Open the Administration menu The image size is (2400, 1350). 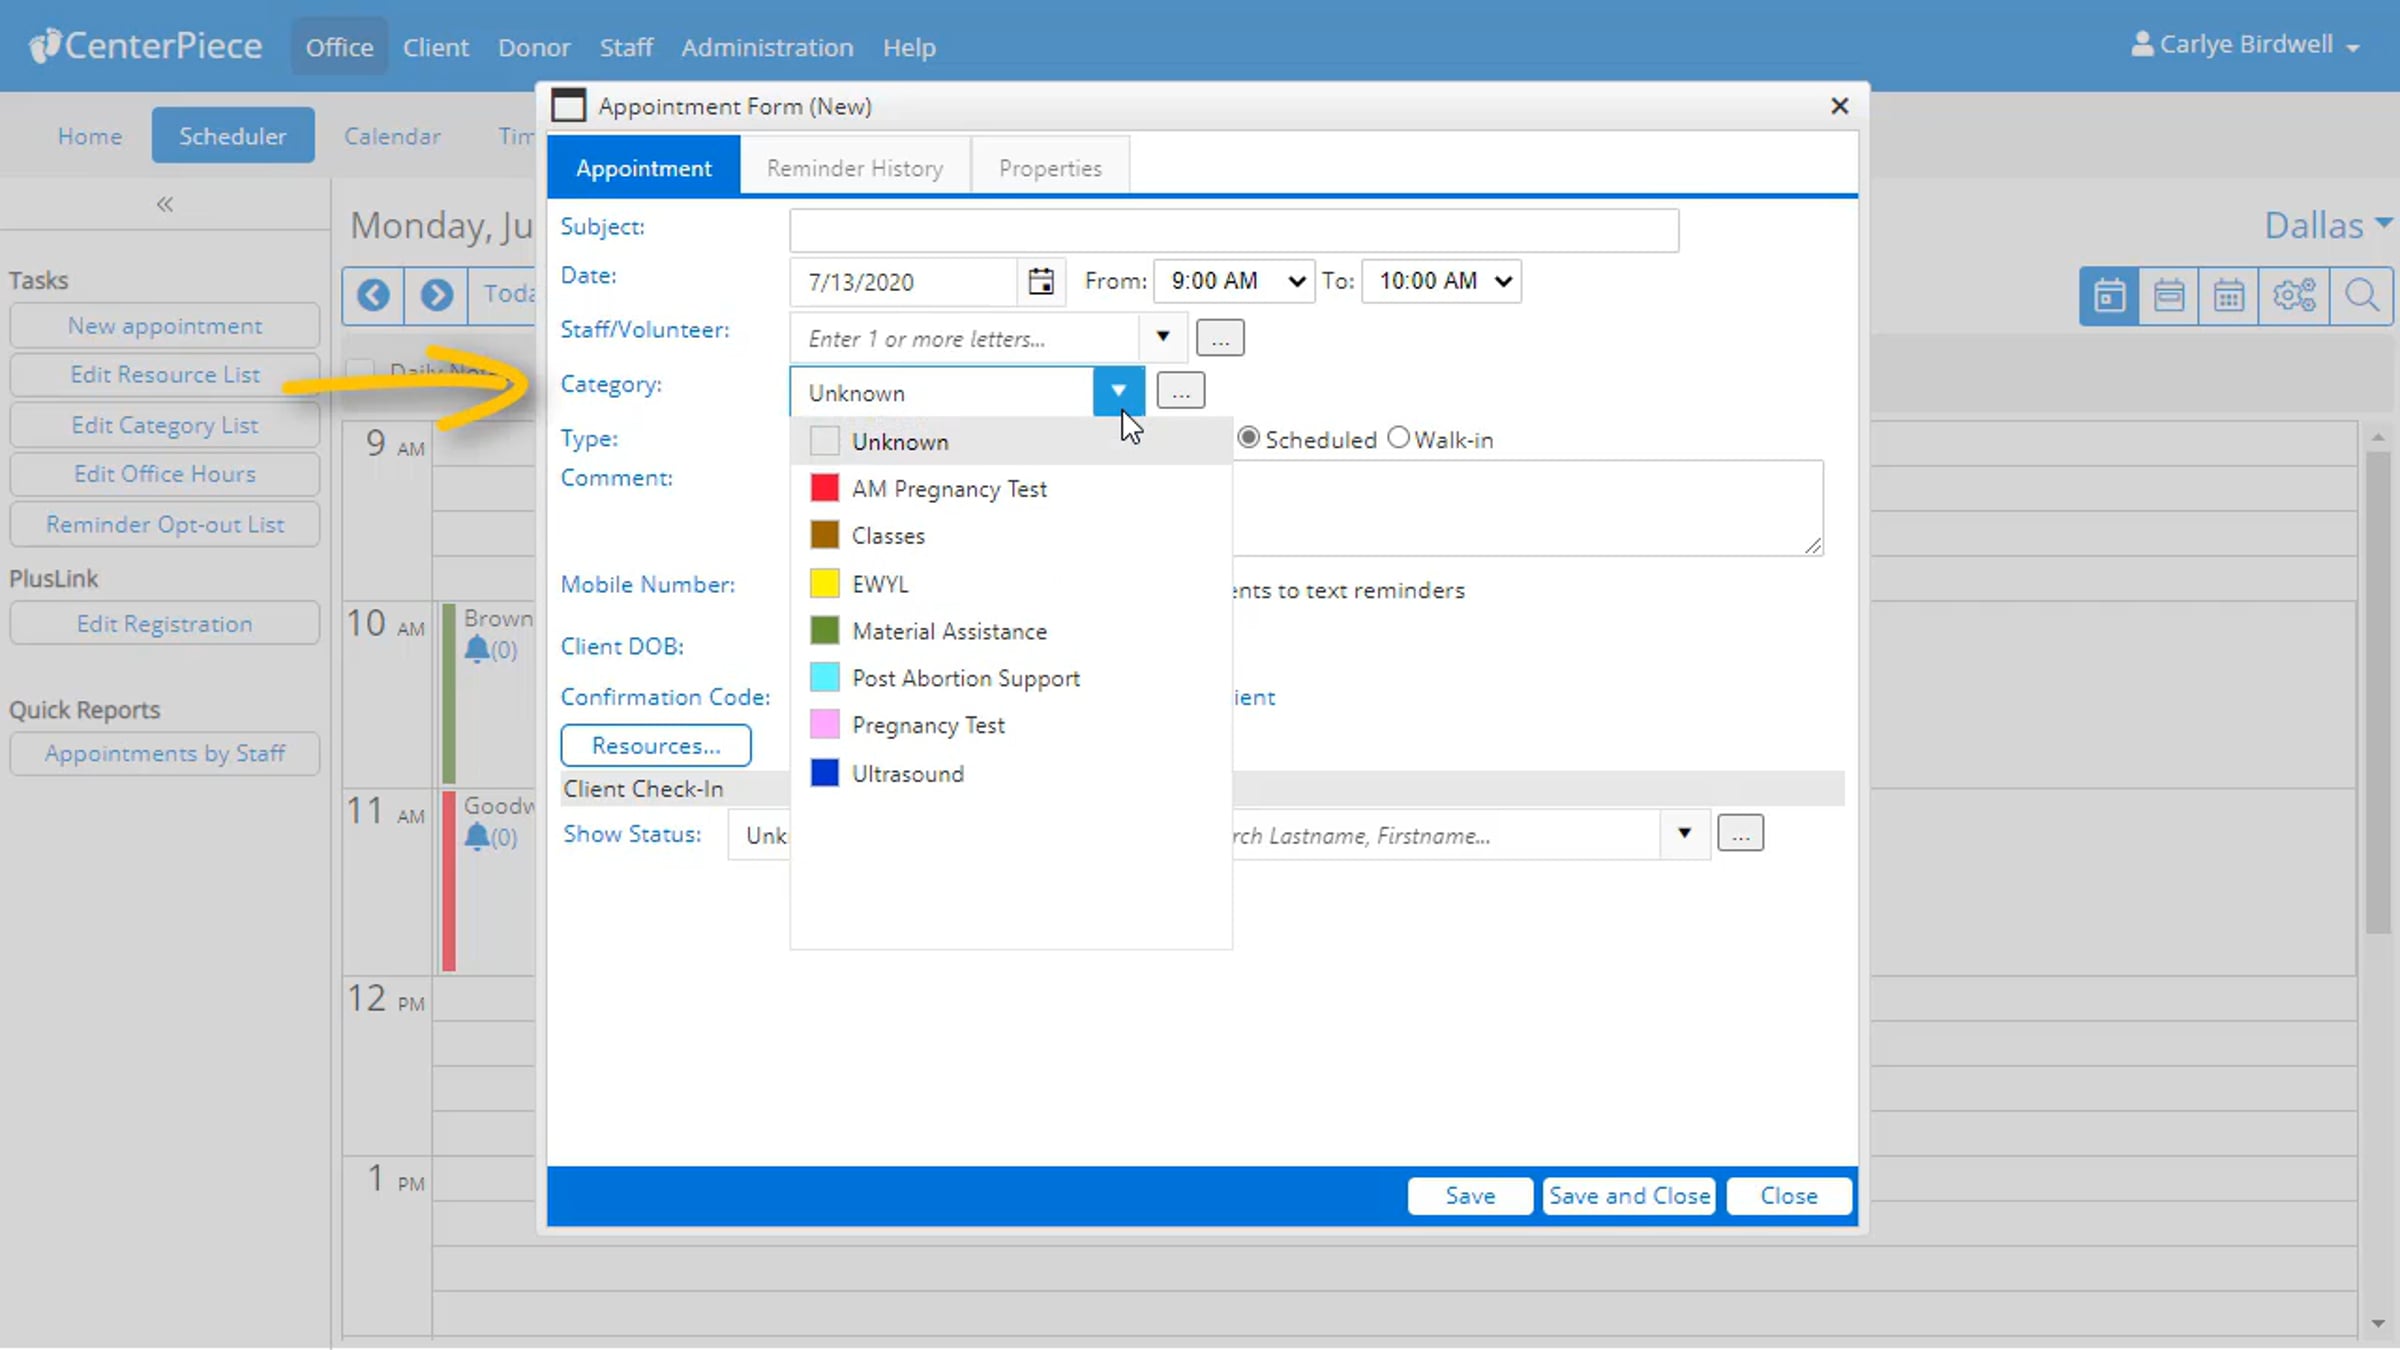point(767,47)
